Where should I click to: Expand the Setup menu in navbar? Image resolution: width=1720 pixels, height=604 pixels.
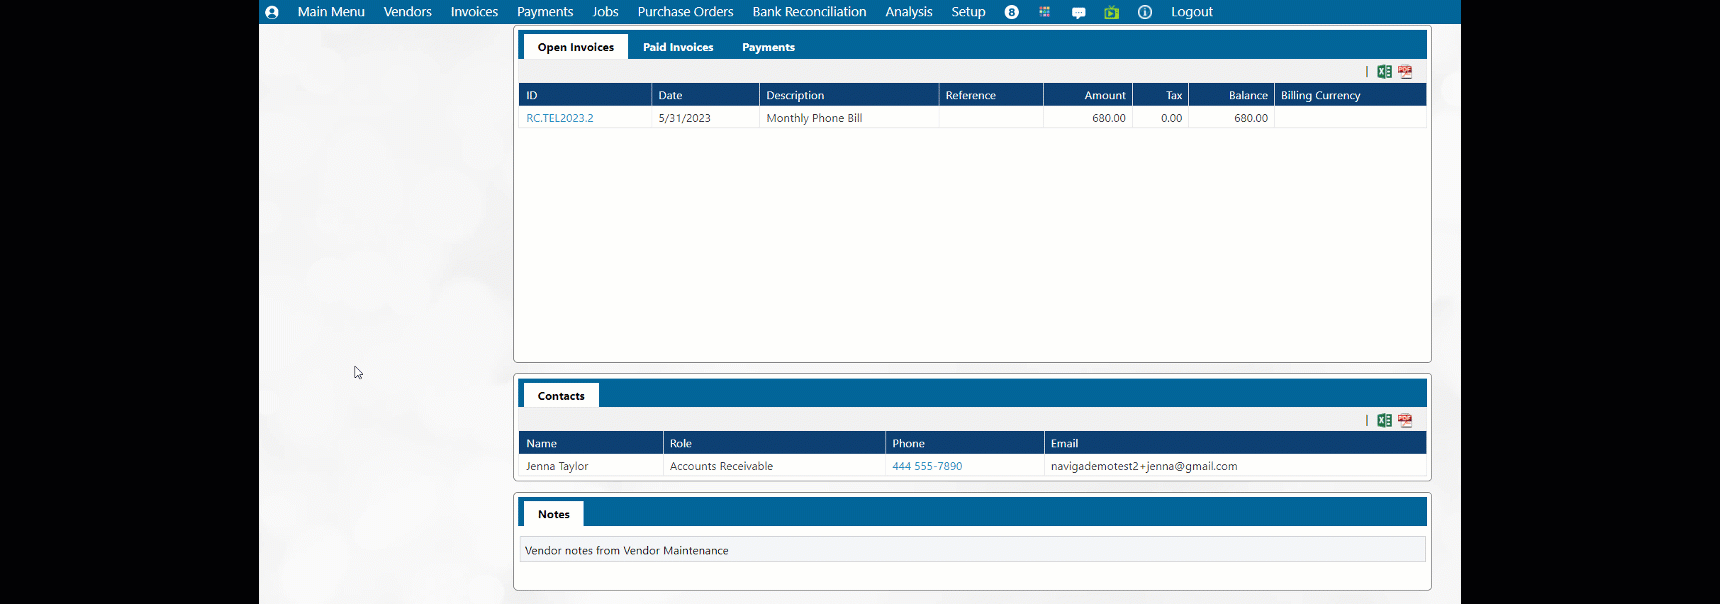pyautogui.click(x=967, y=12)
